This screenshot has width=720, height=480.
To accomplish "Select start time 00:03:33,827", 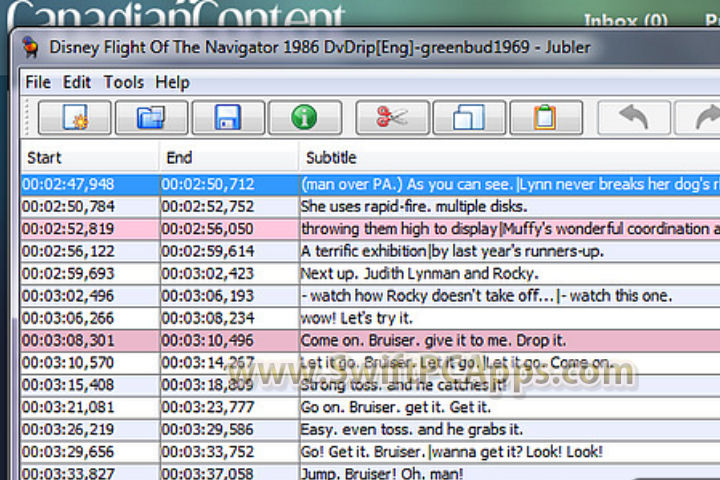I will [68, 473].
